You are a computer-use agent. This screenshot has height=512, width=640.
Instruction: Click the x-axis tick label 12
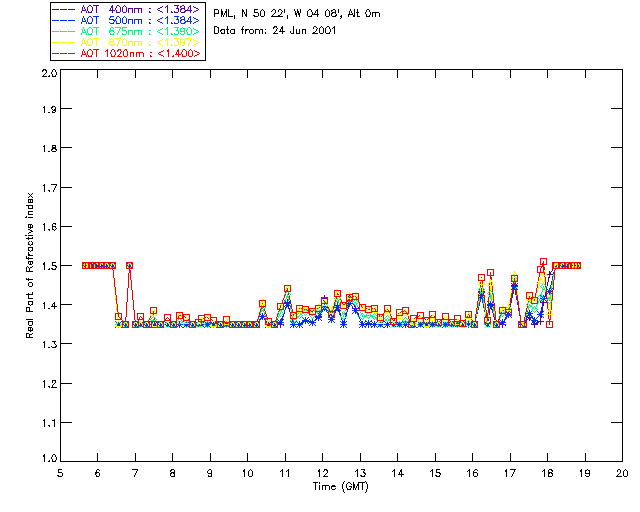pyautogui.click(x=322, y=473)
